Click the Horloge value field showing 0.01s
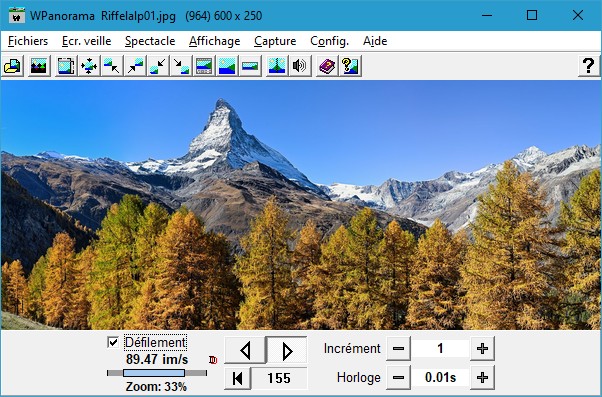Screen dimensions: 602x397 pyautogui.click(x=440, y=377)
